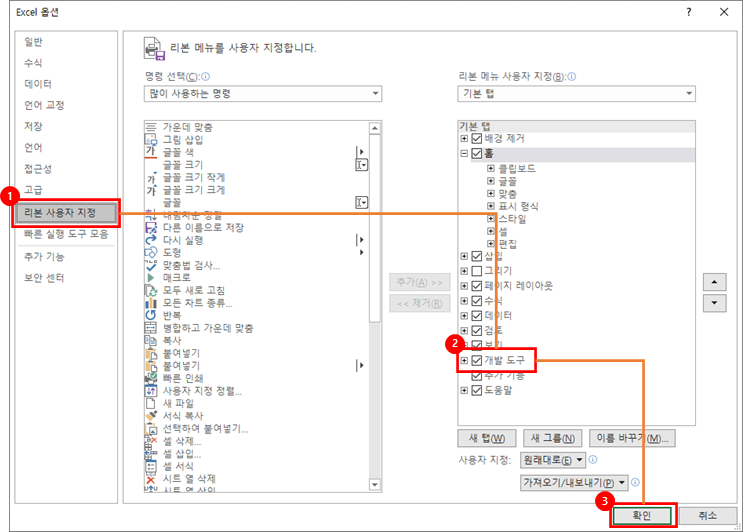Select the 맞춤법 검사 spell check icon
The image size is (743, 532).
pyautogui.click(x=151, y=265)
